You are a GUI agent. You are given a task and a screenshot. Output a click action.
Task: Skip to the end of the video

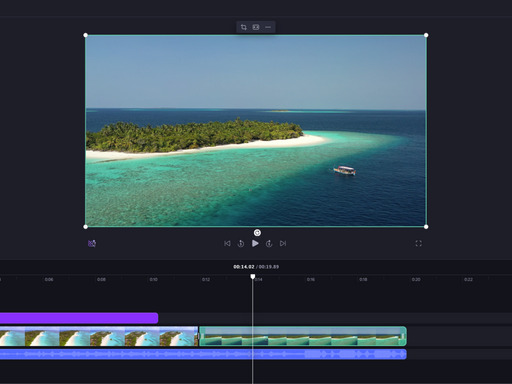tap(283, 244)
